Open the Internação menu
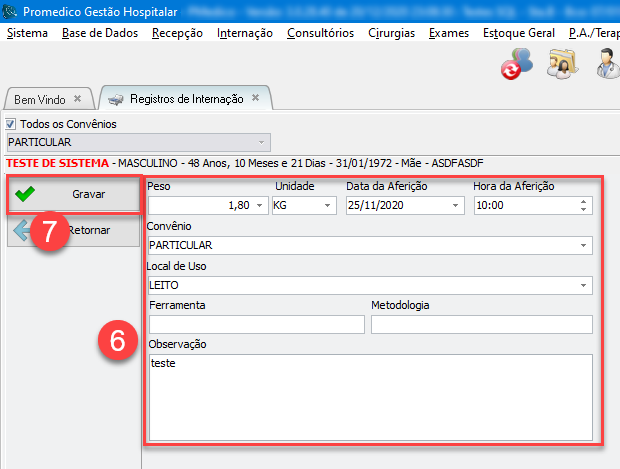 point(244,32)
